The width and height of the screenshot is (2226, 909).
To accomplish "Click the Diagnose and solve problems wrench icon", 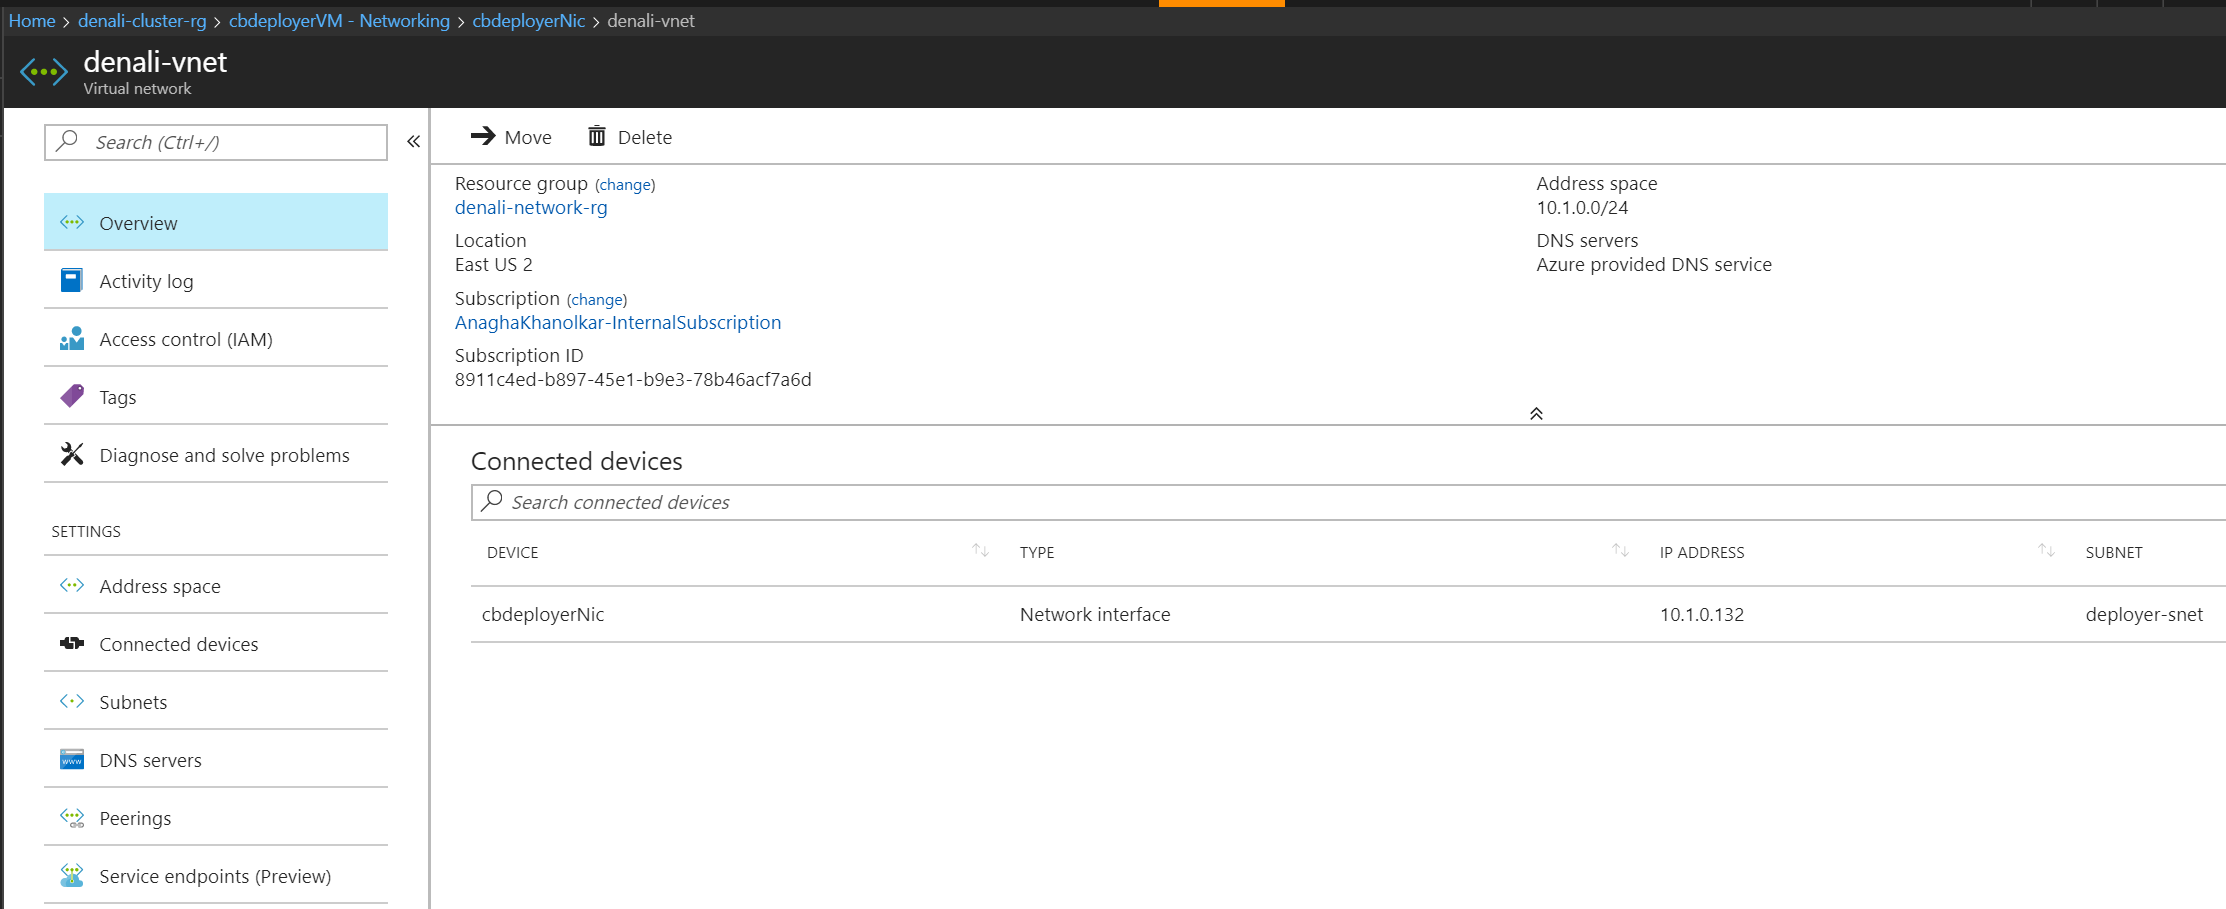I will tap(72, 454).
